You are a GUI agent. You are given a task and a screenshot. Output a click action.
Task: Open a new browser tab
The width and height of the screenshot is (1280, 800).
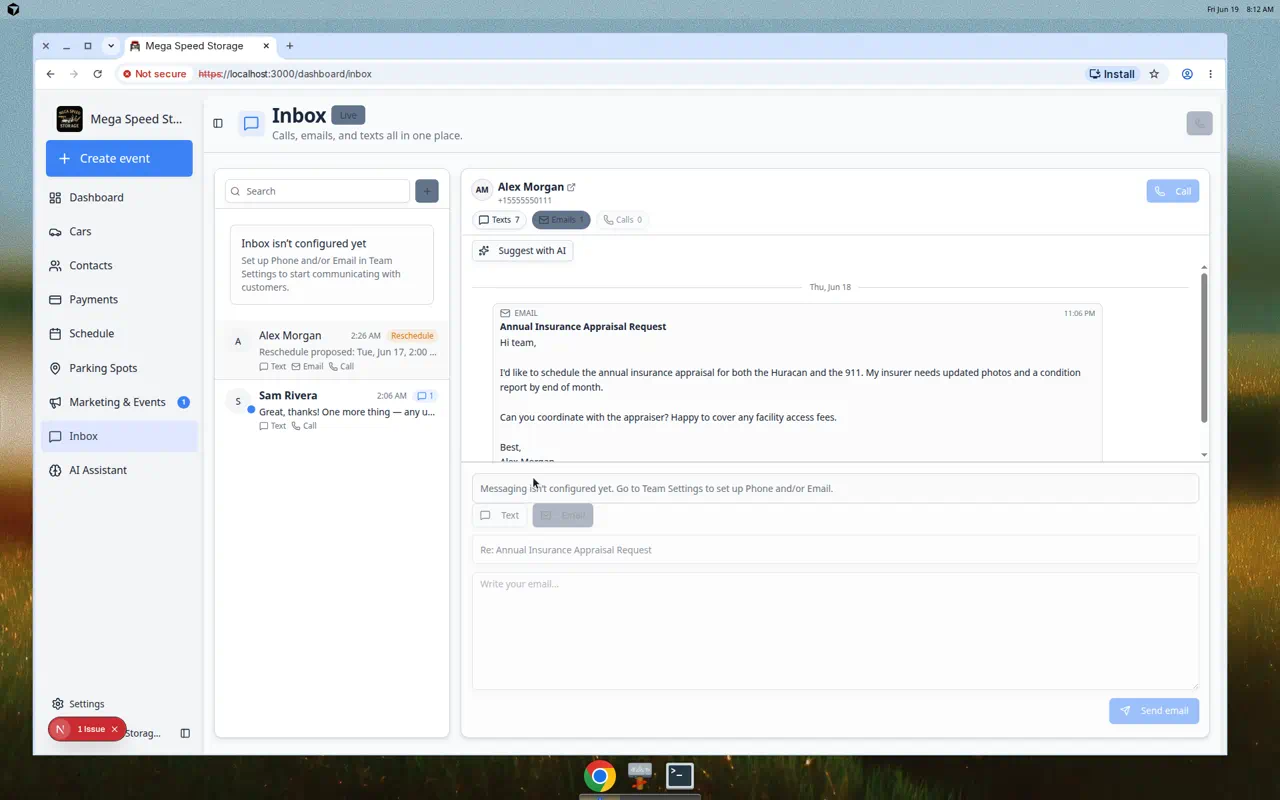tap(290, 46)
